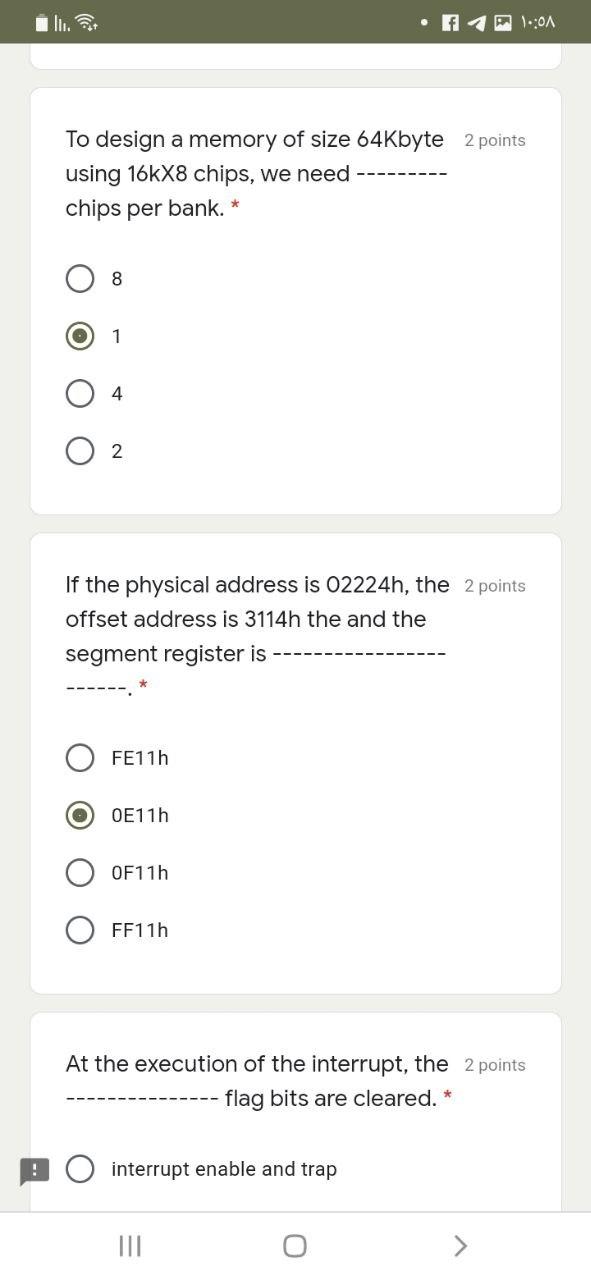Viewport: 591px width, 1280px height.
Task: Tap the selected 0E11h radio button
Action: pos(80,815)
